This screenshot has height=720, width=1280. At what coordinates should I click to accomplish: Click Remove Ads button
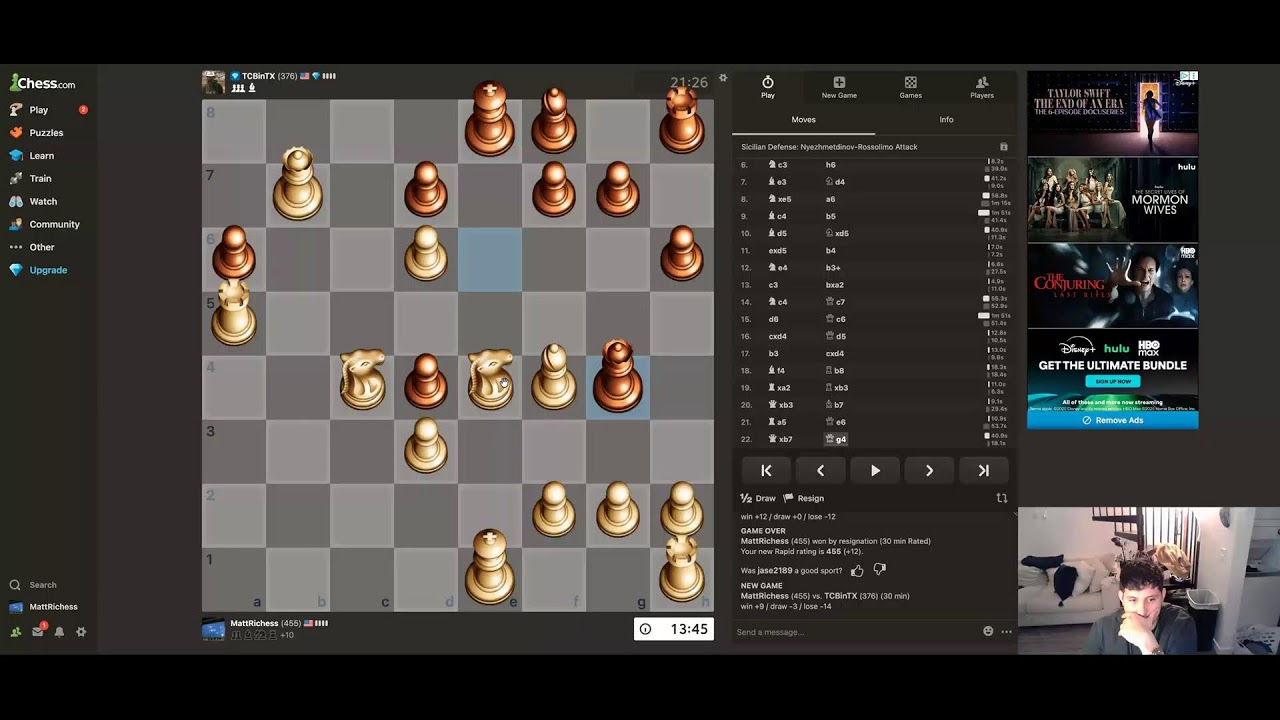(1112, 420)
